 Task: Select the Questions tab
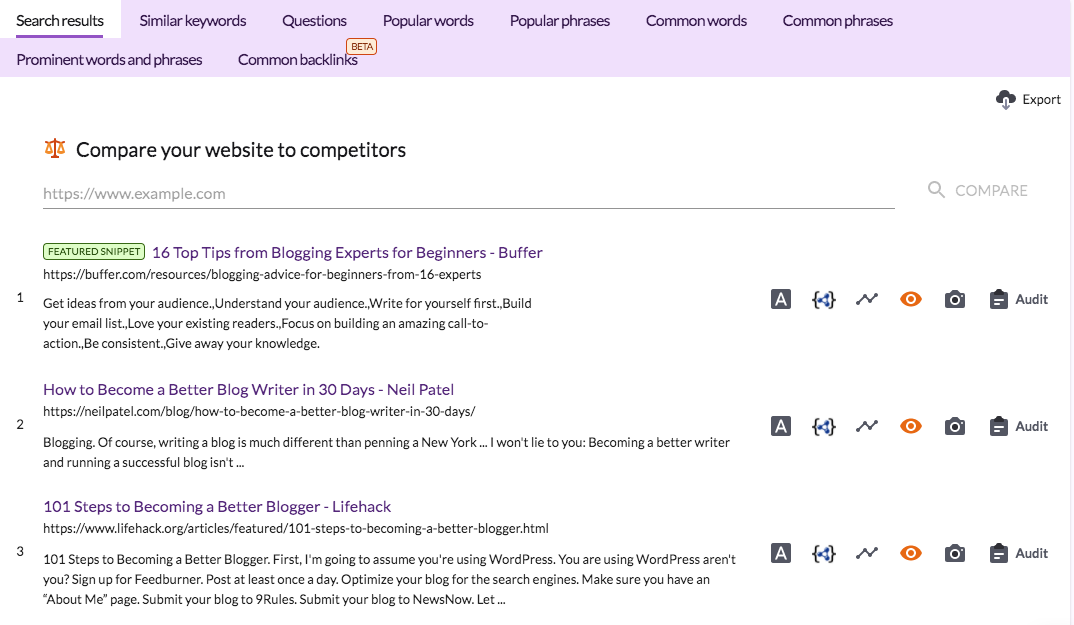(314, 20)
